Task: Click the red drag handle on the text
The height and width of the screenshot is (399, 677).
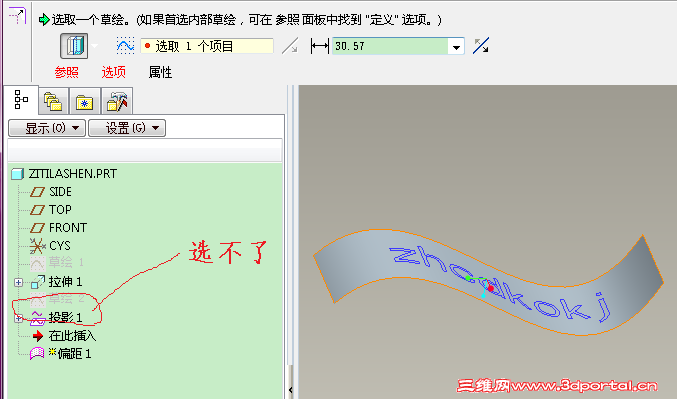Action: [x=490, y=288]
